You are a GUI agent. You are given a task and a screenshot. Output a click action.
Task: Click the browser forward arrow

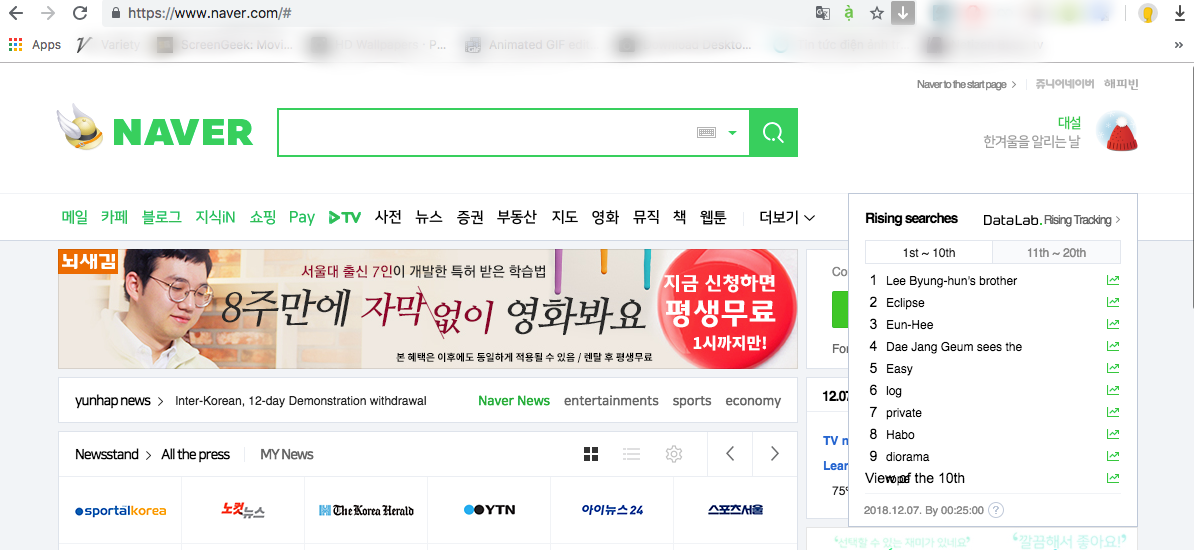tap(47, 13)
